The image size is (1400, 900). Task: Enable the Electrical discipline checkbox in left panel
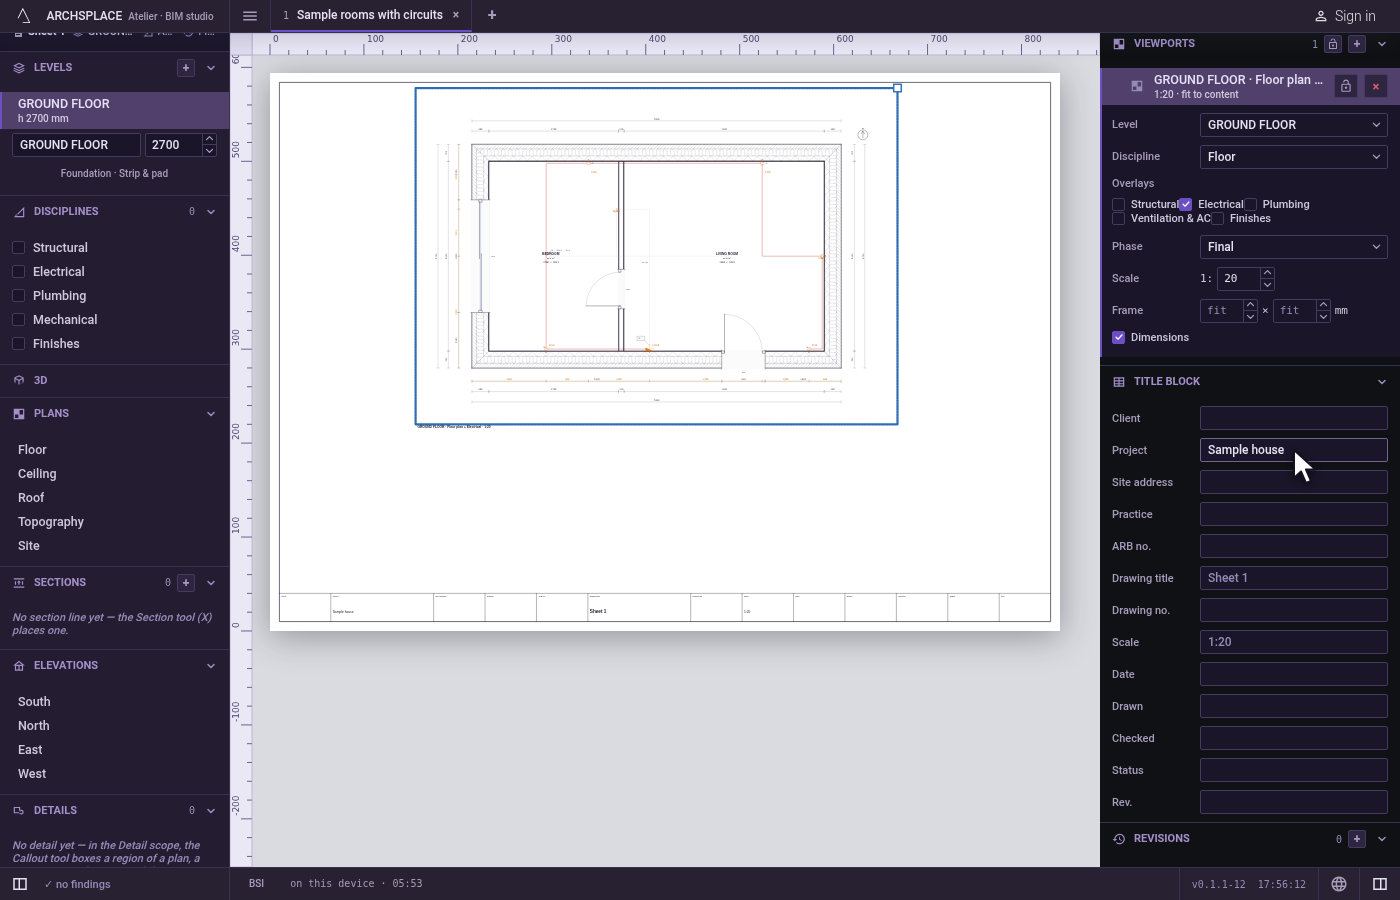(x=18, y=272)
